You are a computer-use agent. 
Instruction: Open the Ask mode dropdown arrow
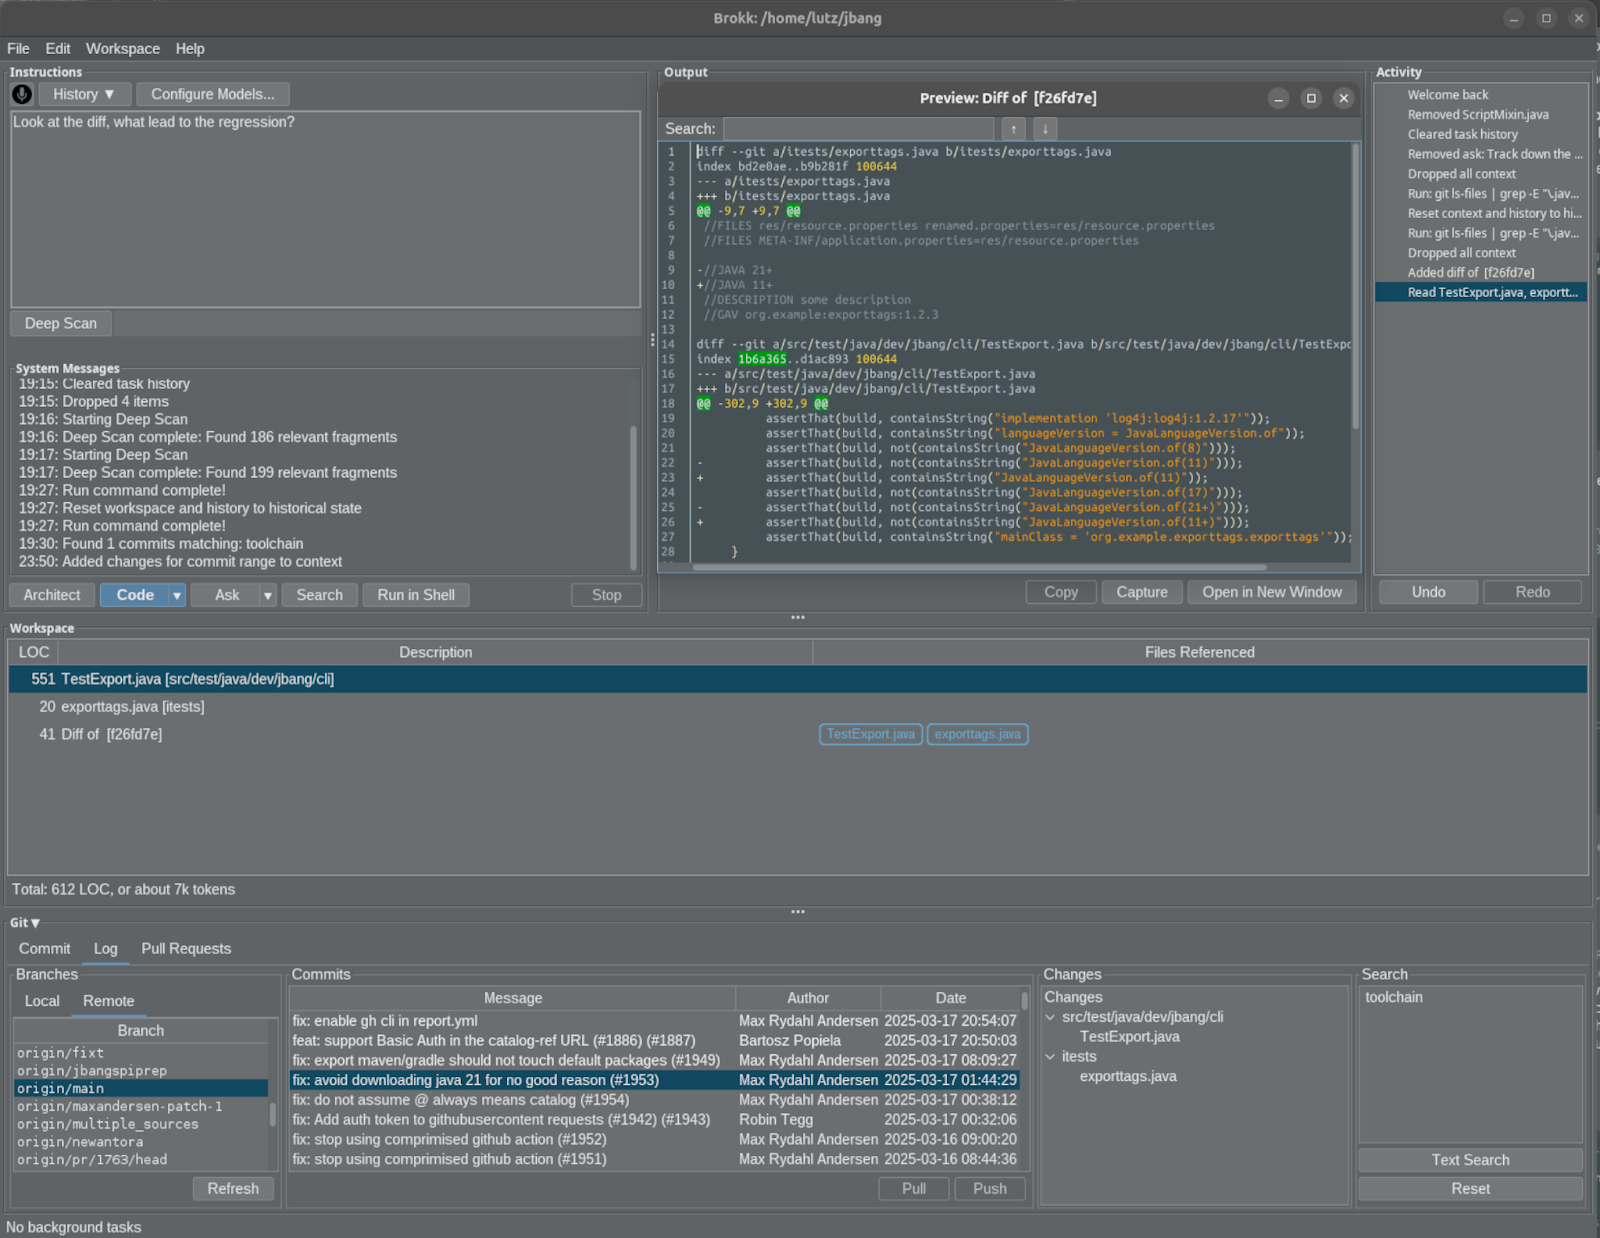[x=268, y=595]
